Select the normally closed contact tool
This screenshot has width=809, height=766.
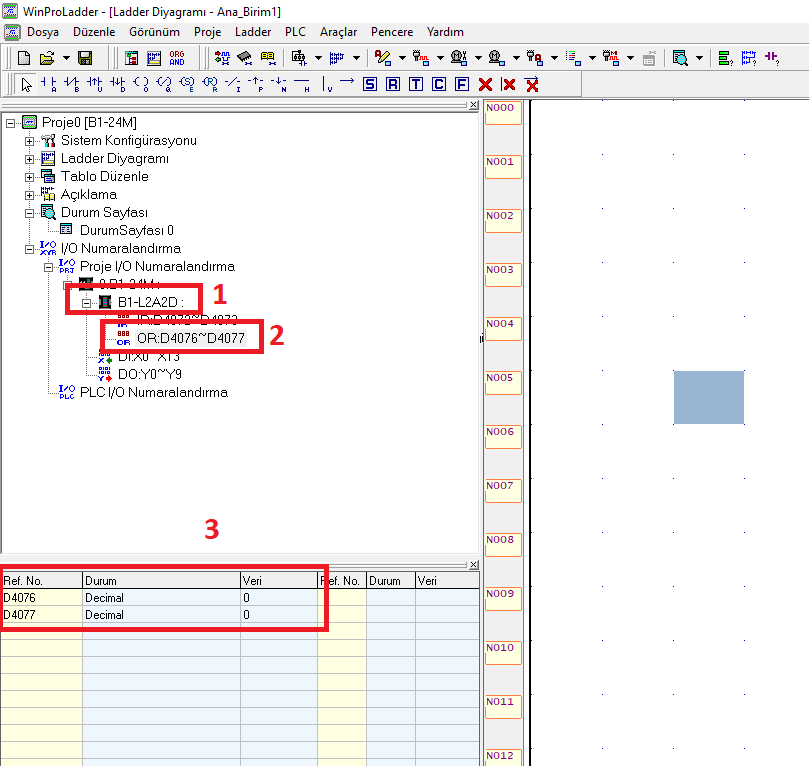click(x=71, y=84)
